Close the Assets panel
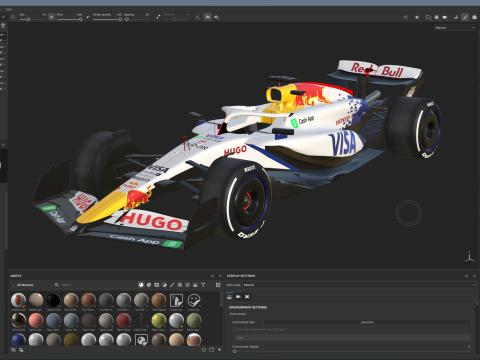Image resolution: width=480 pixels, height=360 pixels. pyautogui.click(x=220, y=276)
